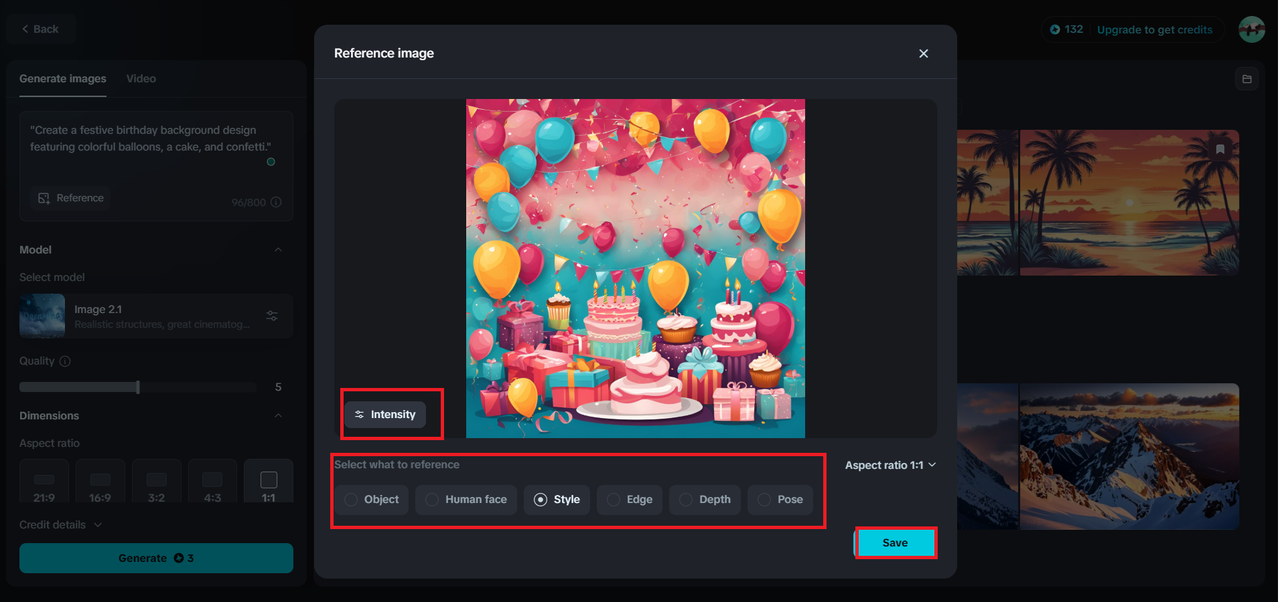Viewport: 1280px width, 602px height.
Task: Click the Reference button under the prompt
Action: click(x=70, y=198)
